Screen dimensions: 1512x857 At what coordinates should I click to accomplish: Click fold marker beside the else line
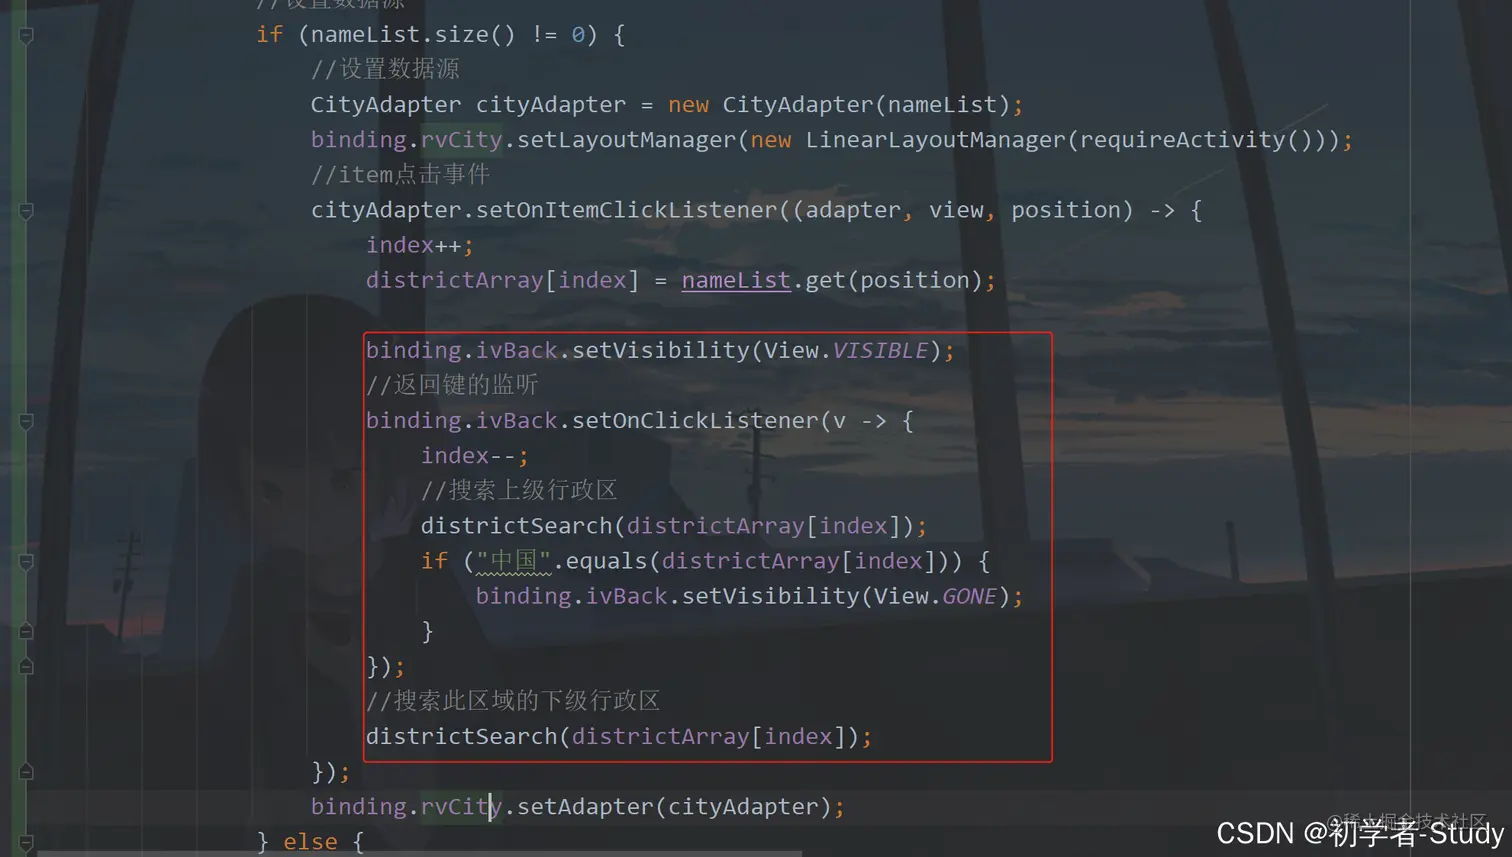tap(26, 842)
